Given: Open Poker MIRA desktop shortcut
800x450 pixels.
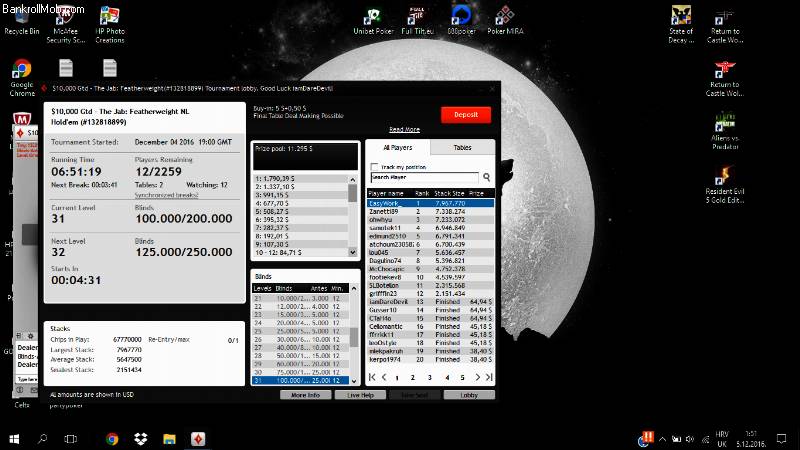Looking at the screenshot, I should coord(505,21).
